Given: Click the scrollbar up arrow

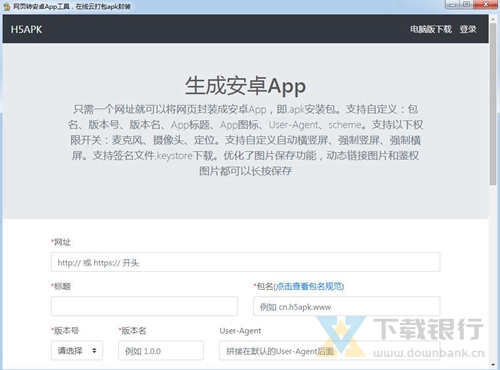Looking at the screenshot, I should pos(493,19).
